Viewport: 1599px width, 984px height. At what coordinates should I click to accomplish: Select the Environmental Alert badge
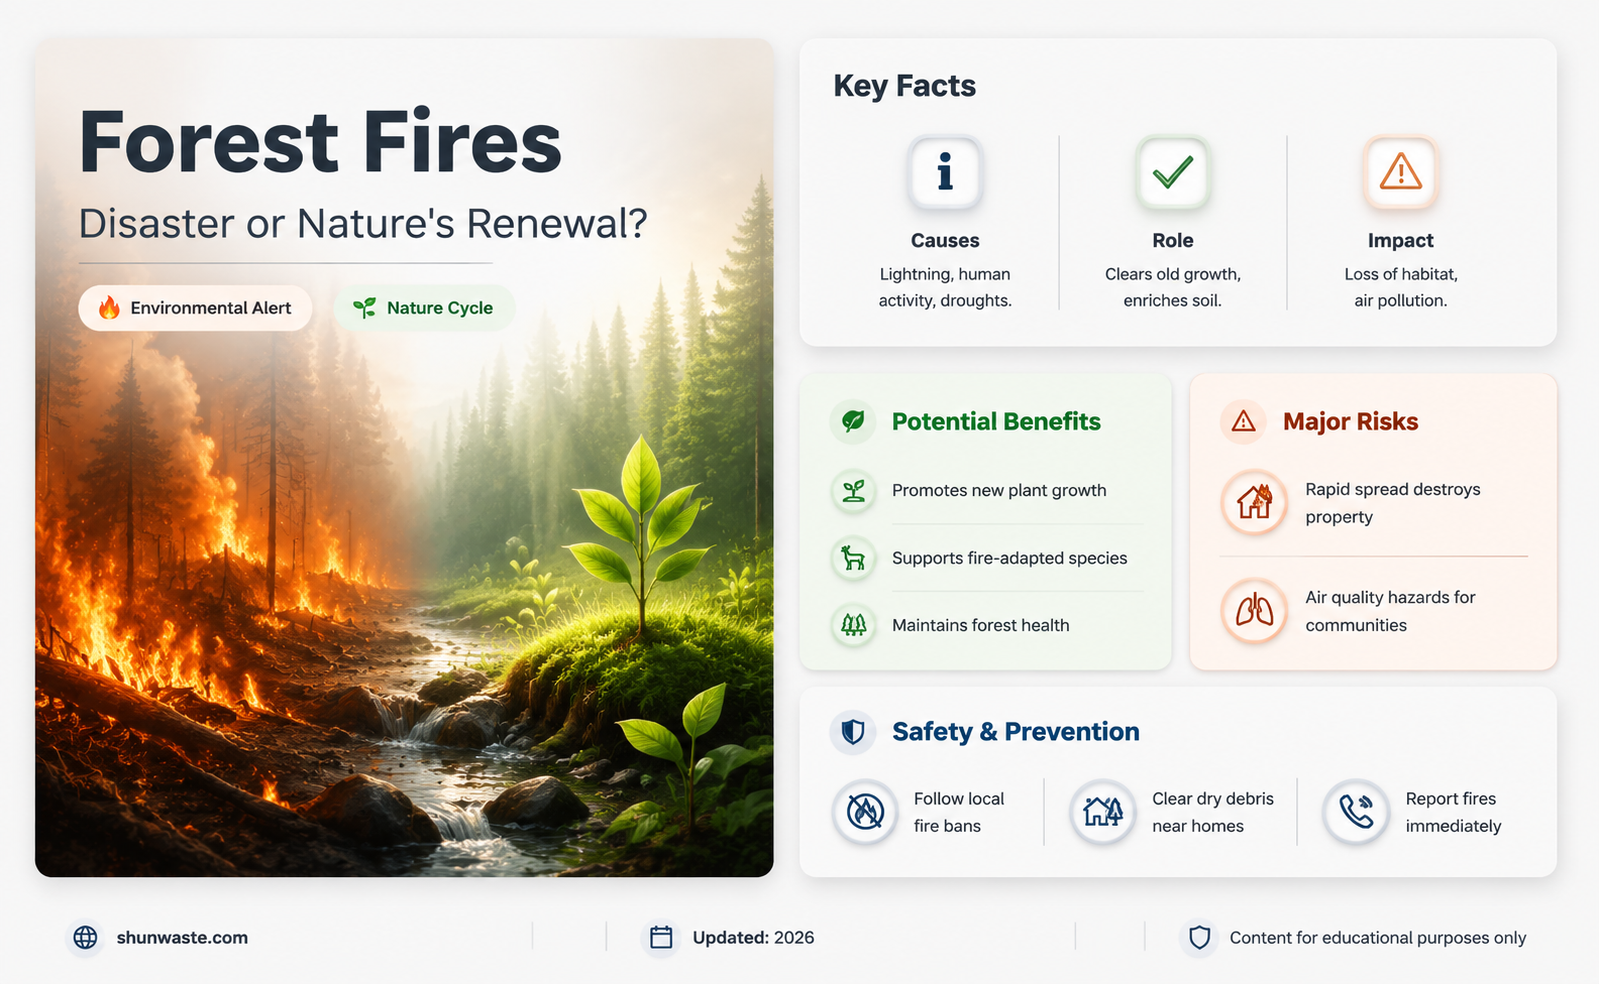[195, 308]
